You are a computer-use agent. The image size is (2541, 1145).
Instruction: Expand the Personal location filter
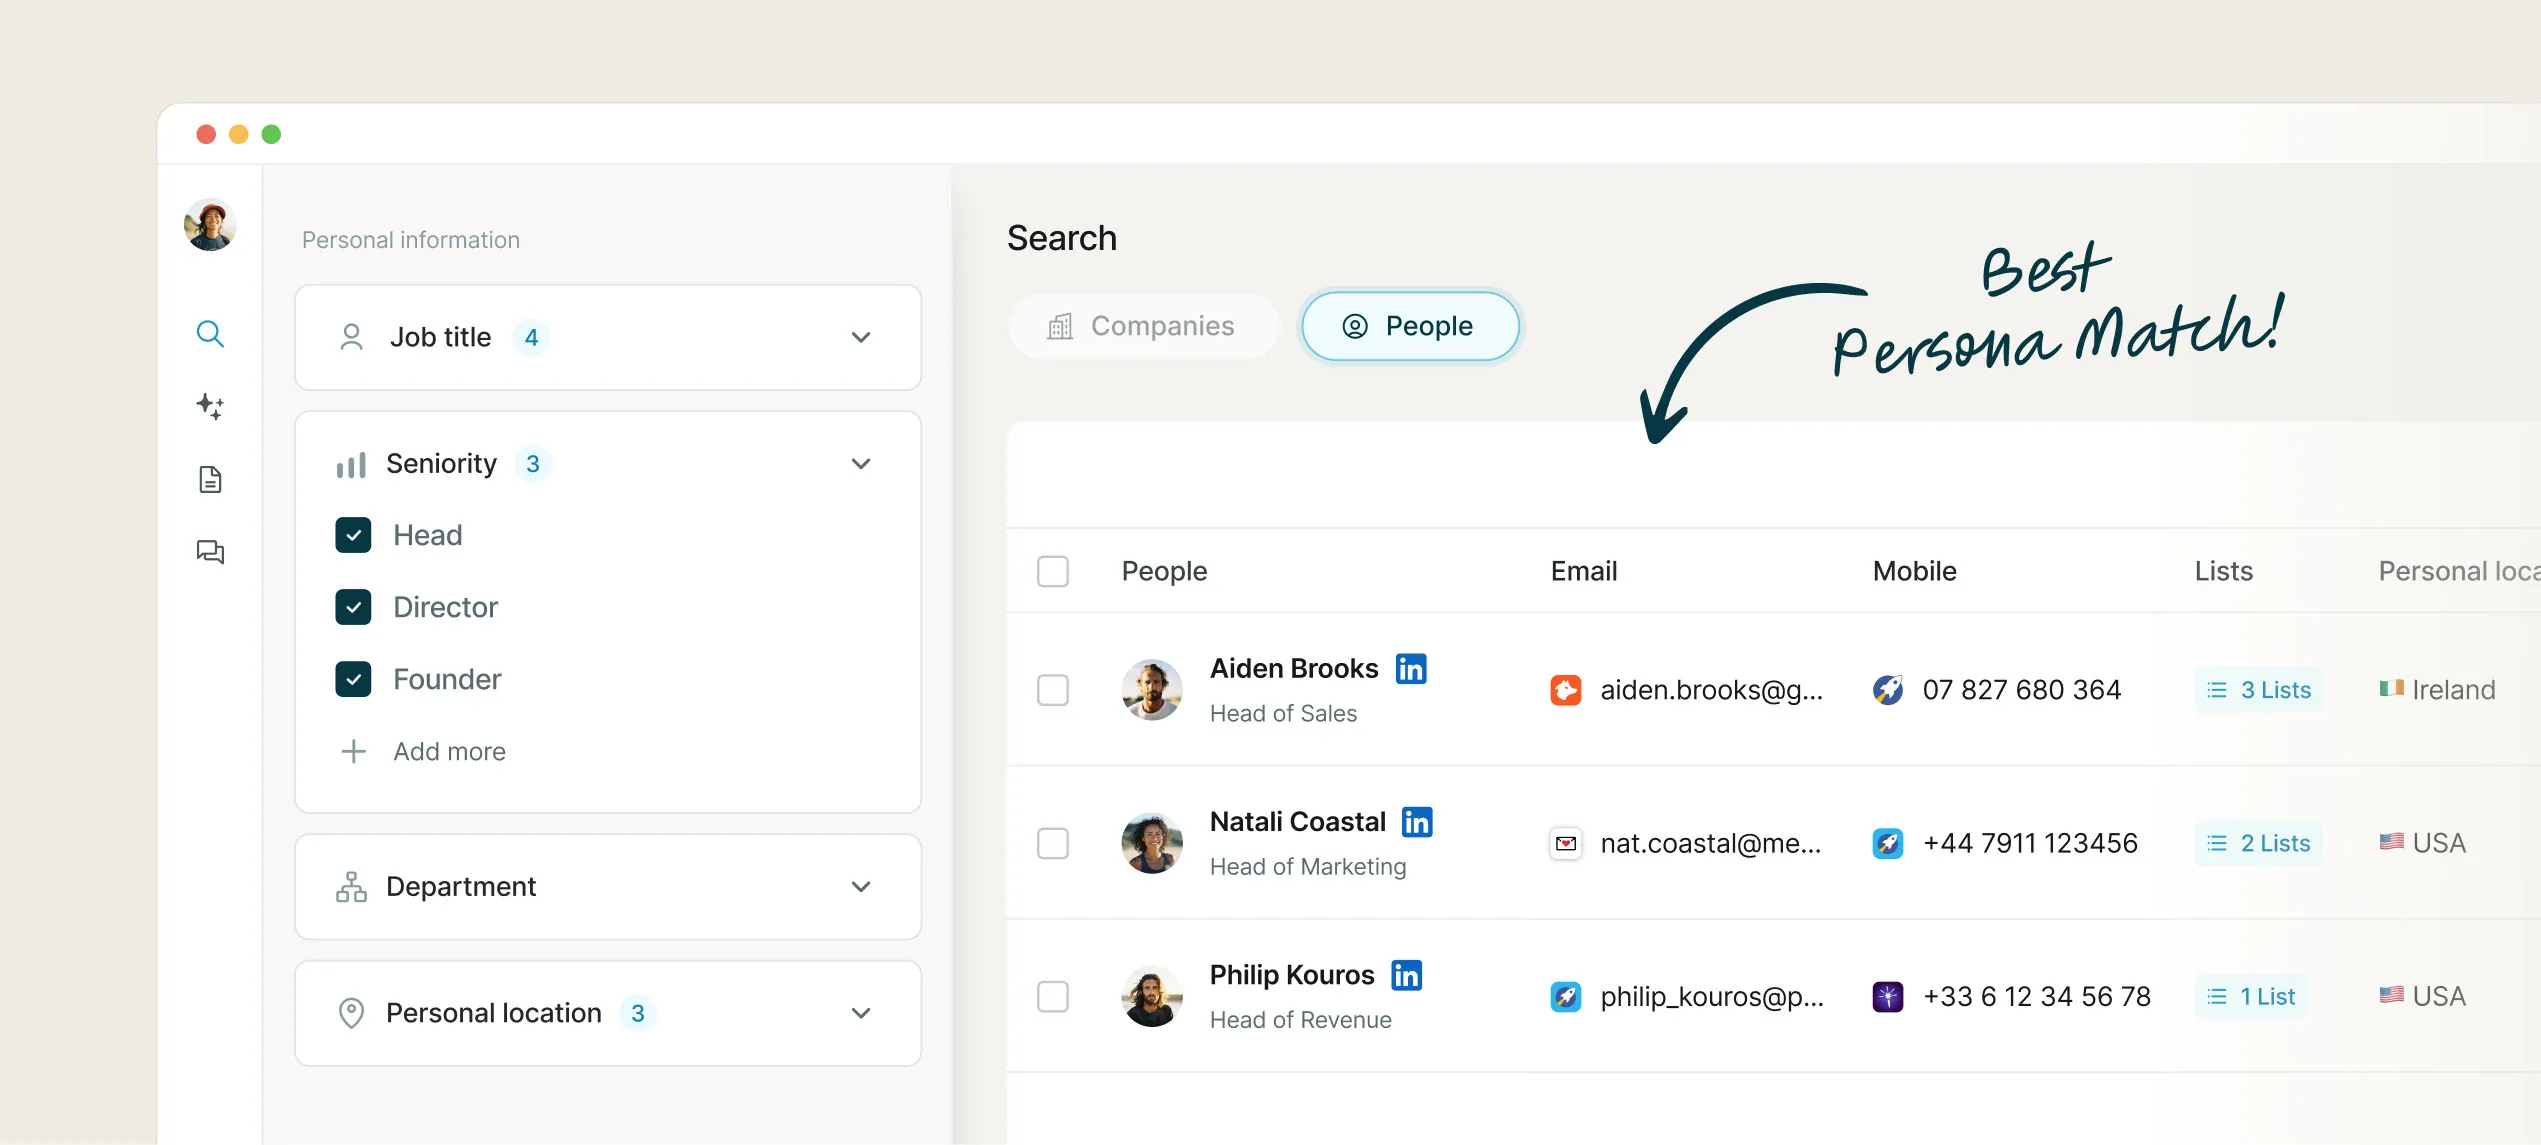pyautogui.click(x=860, y=1013)
